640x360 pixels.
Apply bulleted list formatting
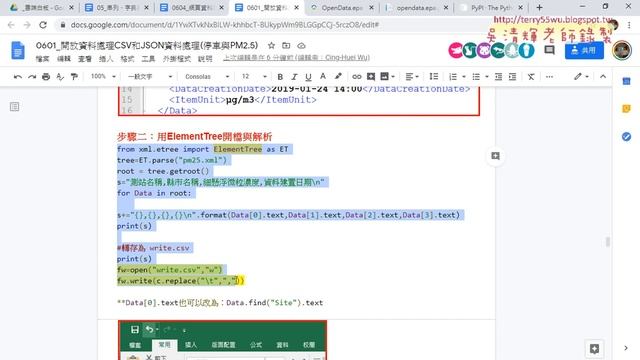[x=476, y=77]
